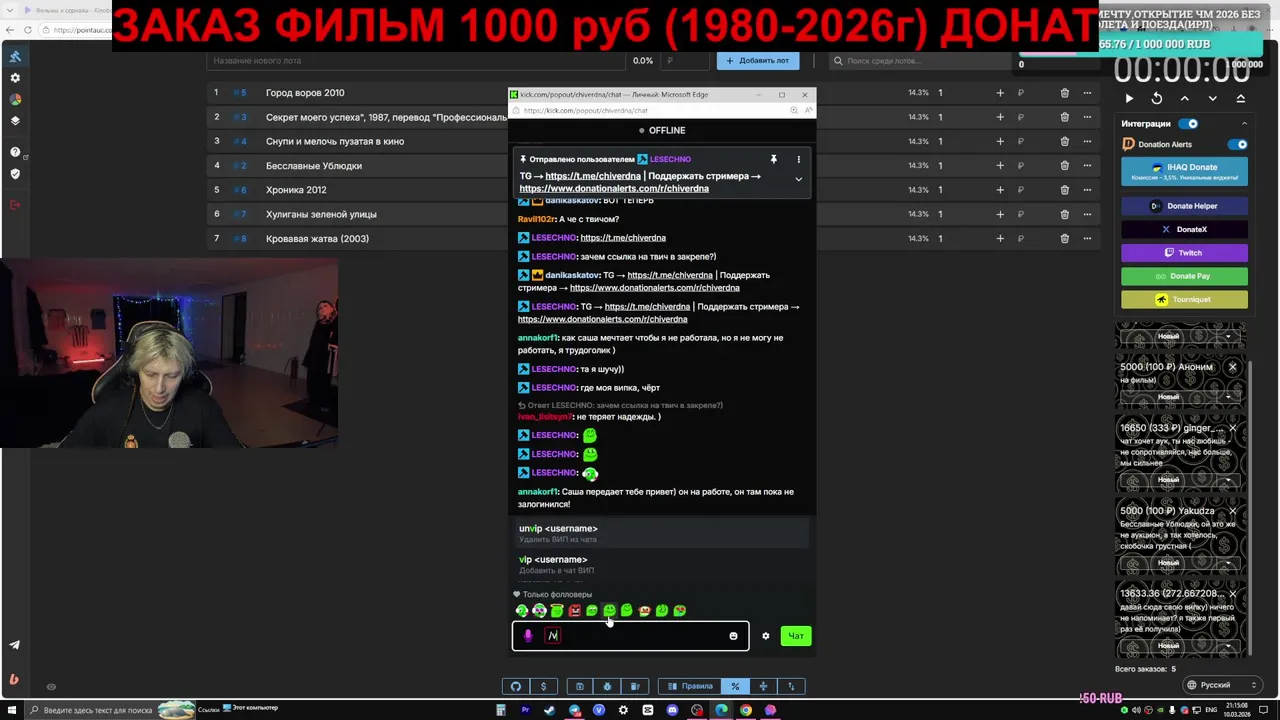Image resolution: width=1280 pixels, height=720 pixels.
Task: Reset the auction timer
Action: pyautogui.click(x=1157, y=98)
